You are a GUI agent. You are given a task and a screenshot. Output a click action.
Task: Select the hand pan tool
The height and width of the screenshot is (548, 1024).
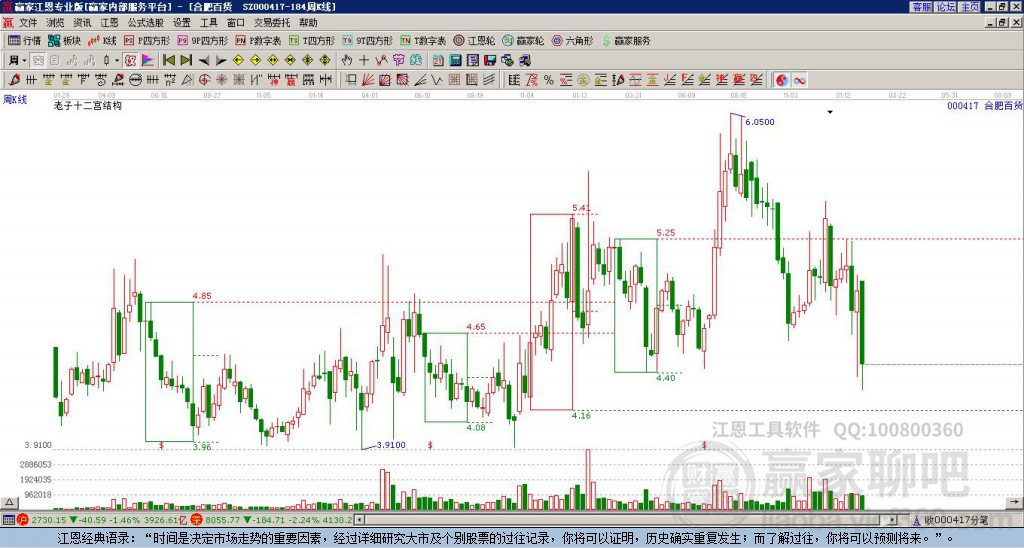tap(347, 61)
